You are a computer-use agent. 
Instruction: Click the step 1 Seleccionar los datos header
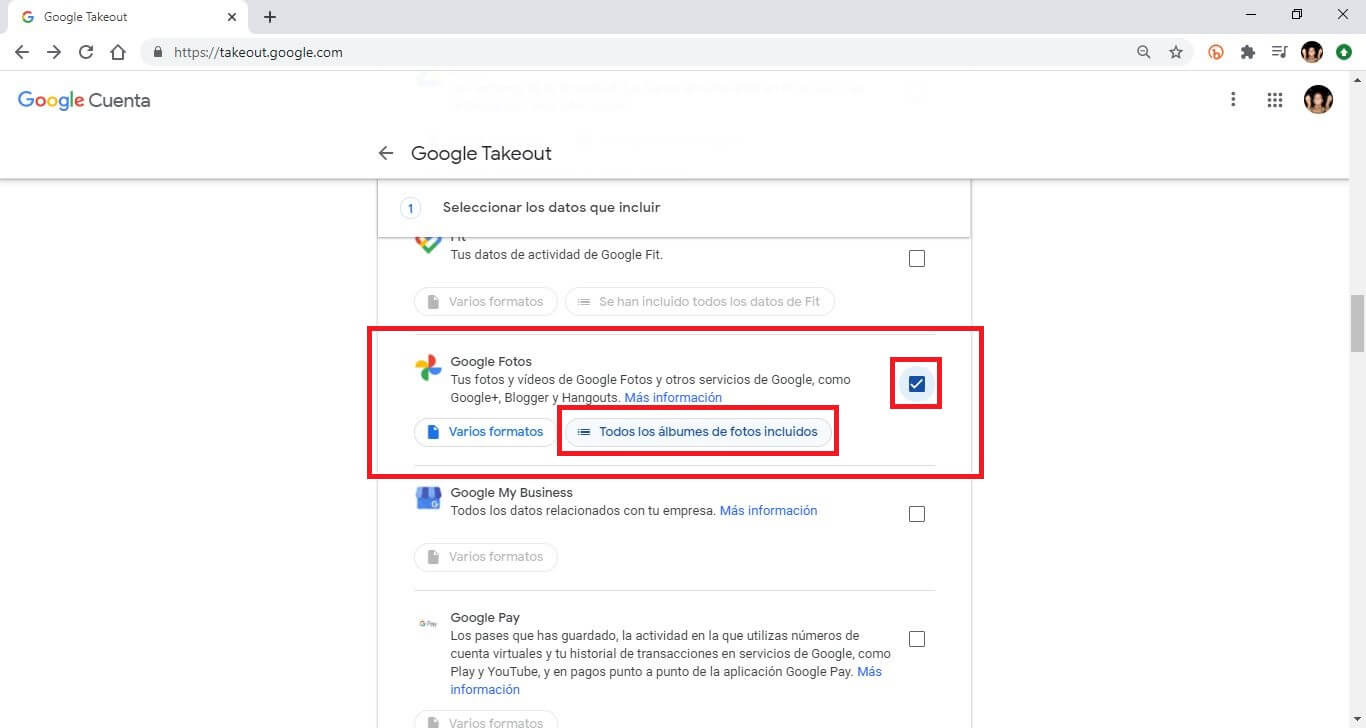[674, 208]
